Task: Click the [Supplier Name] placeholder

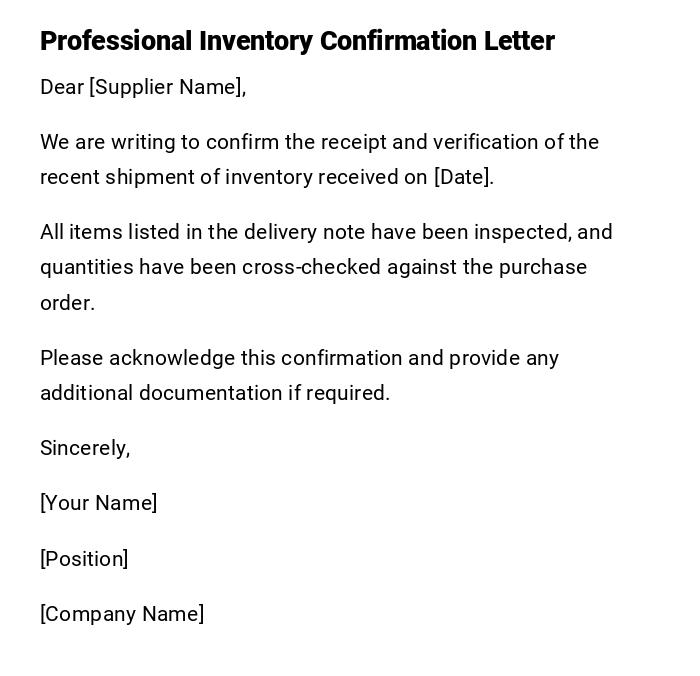Action: pyautogui.click(x=167, y=87)
